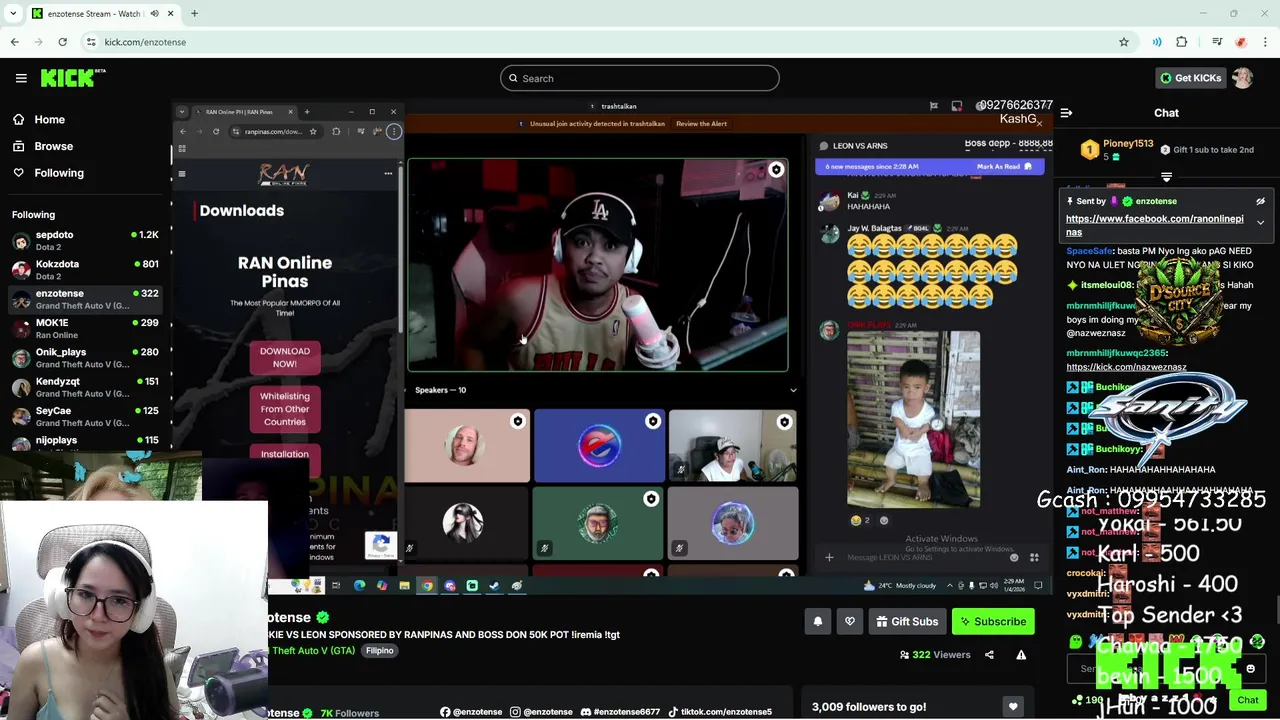Viewport: 1280px width, 720px height.
Task: Click DOWNLOAD NOW! on RAN Online page
Action: click(285, 357)
